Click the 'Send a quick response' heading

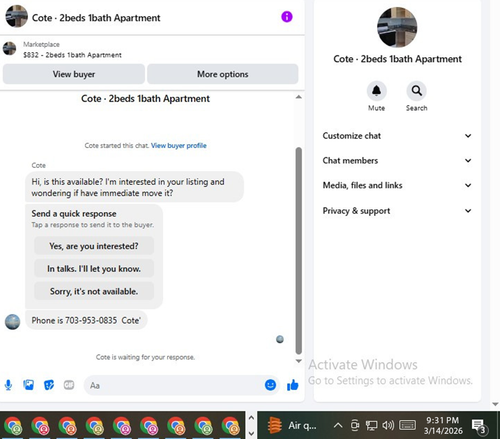74,213
